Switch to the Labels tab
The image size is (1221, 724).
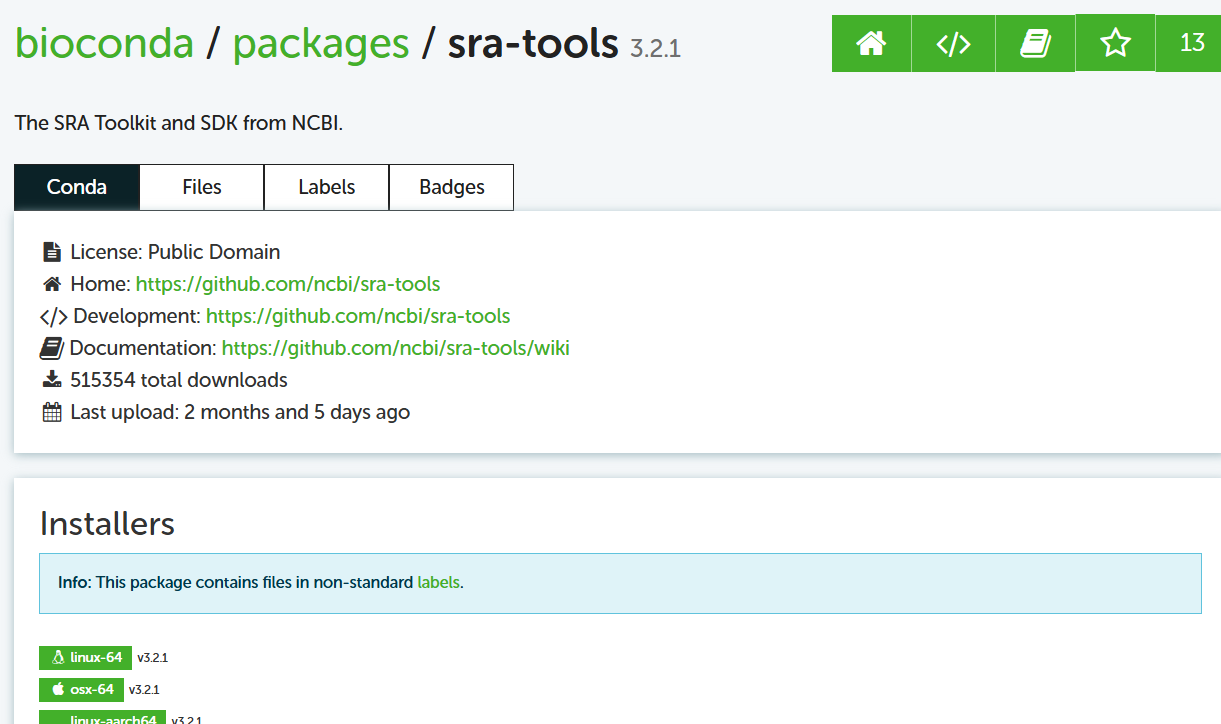click(x=327, y=187)
